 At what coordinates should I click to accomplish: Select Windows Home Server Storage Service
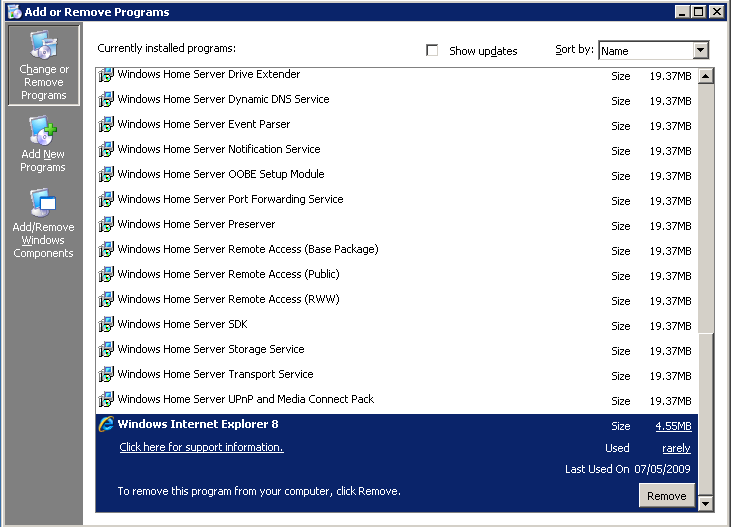coord(397,350)
